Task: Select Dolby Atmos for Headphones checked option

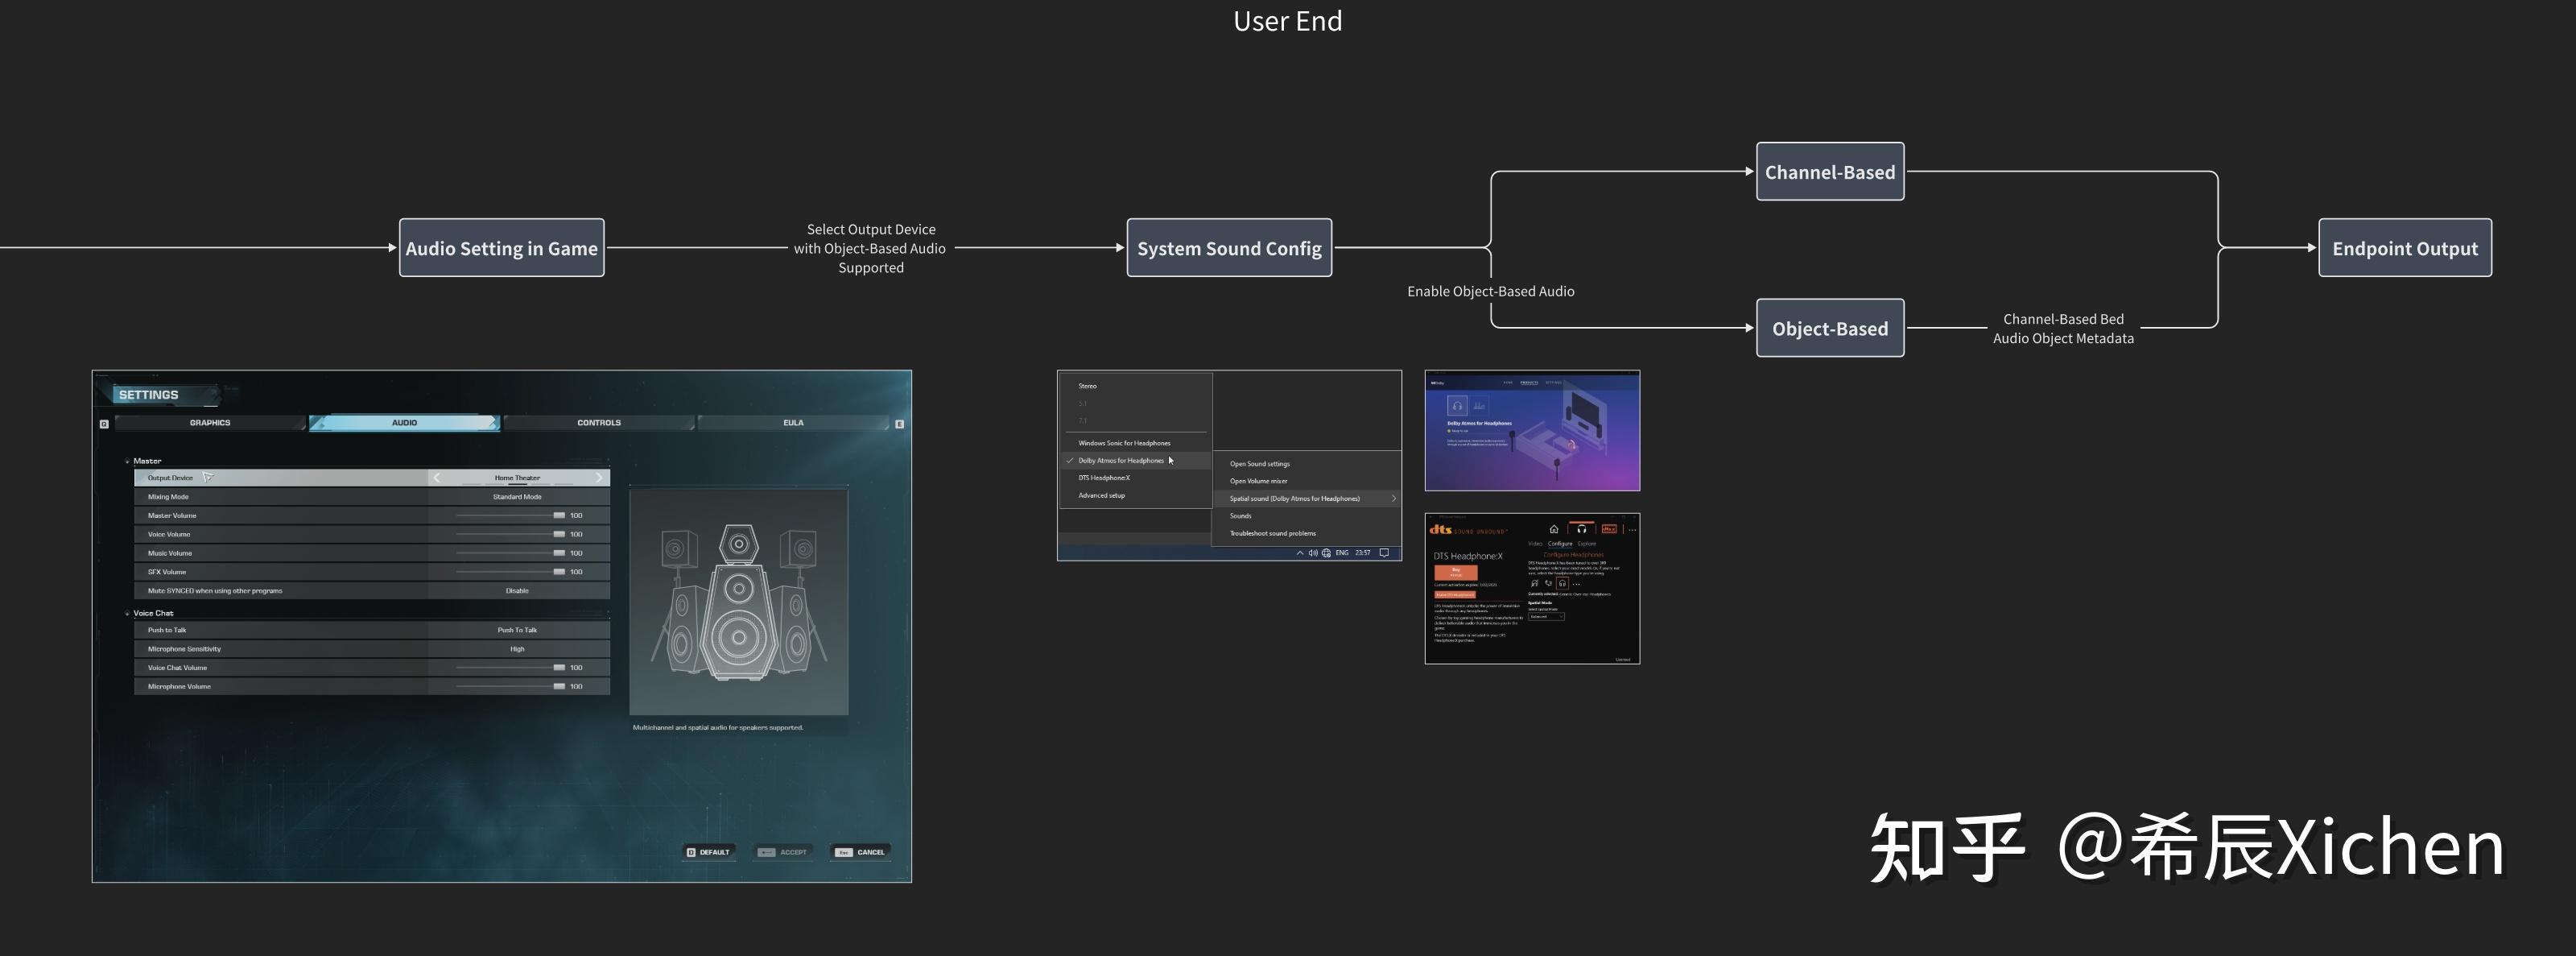Action: (x=1121, y=461)
